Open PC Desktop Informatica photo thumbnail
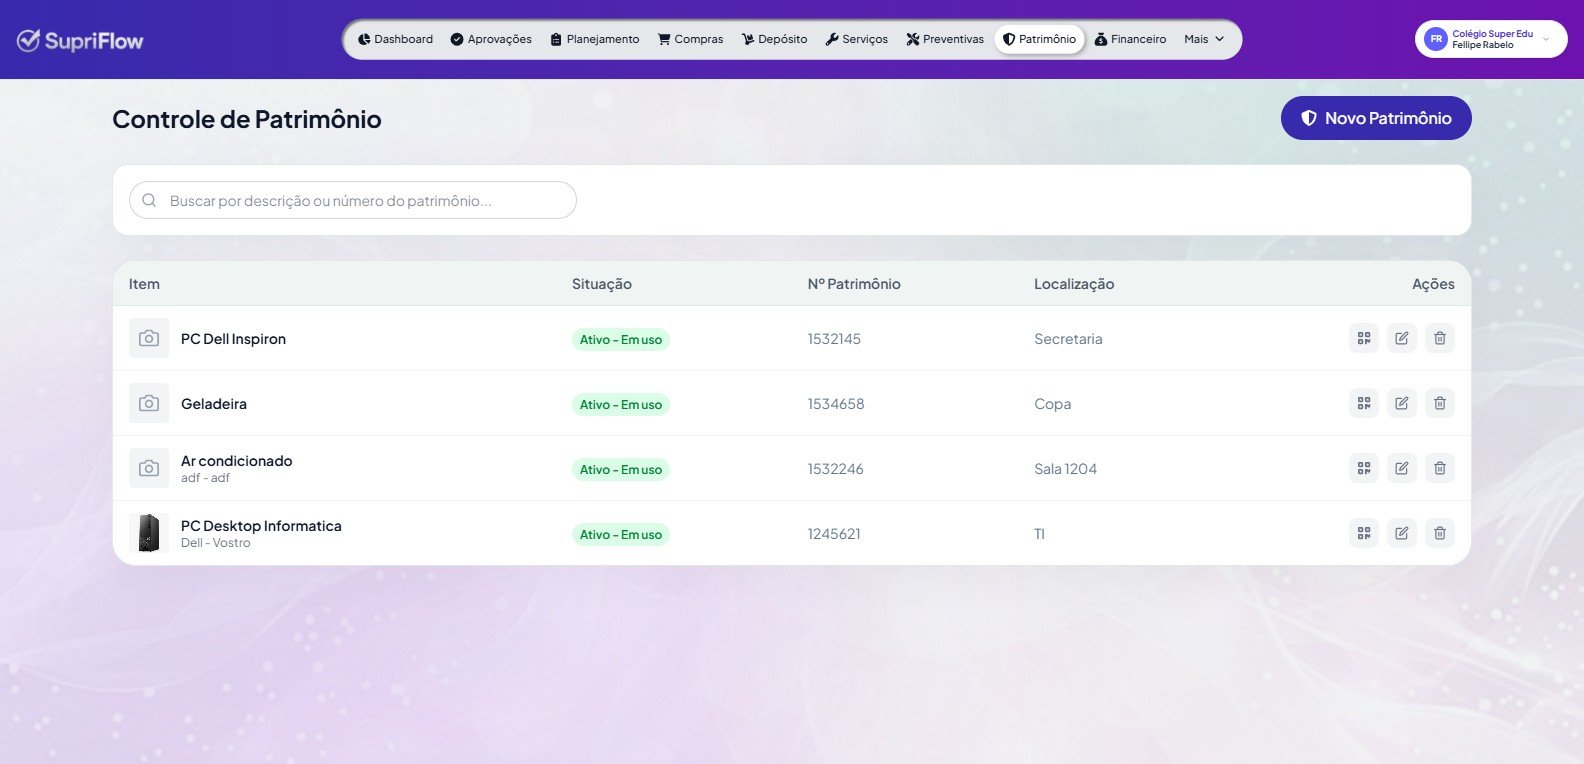 point(149,533)
